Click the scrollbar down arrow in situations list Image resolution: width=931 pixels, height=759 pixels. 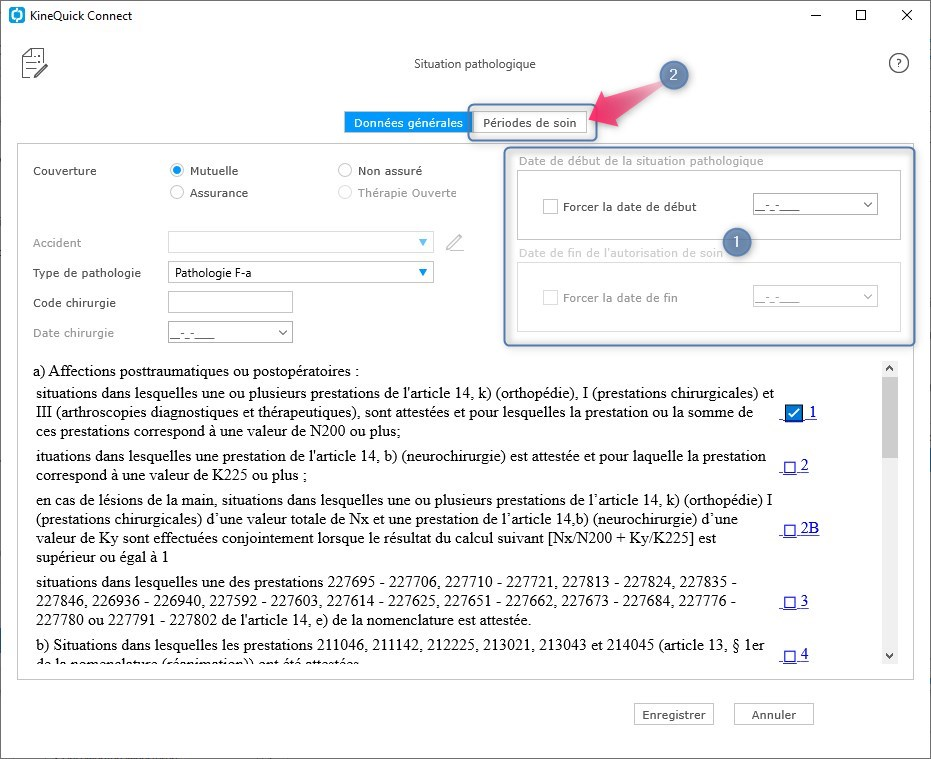click(x=889, y=656)
